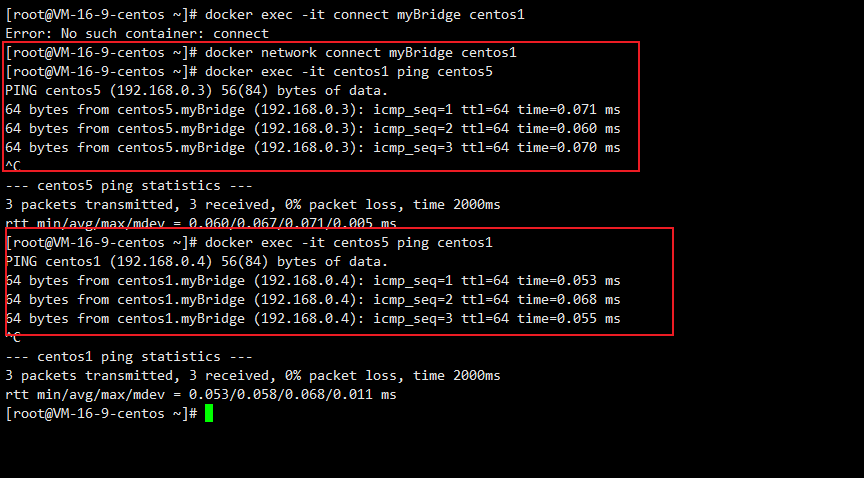
Task: Click the green terminal cursor block
Action: [209, 413]
